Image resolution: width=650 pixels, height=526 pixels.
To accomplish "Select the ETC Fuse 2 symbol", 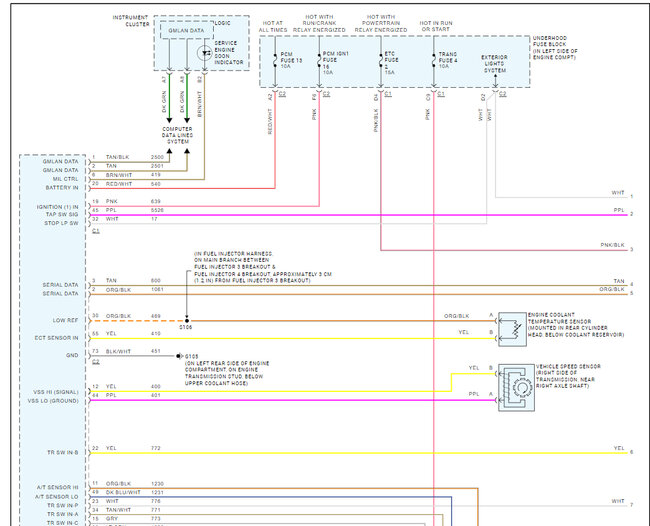I will coord(381,61).
